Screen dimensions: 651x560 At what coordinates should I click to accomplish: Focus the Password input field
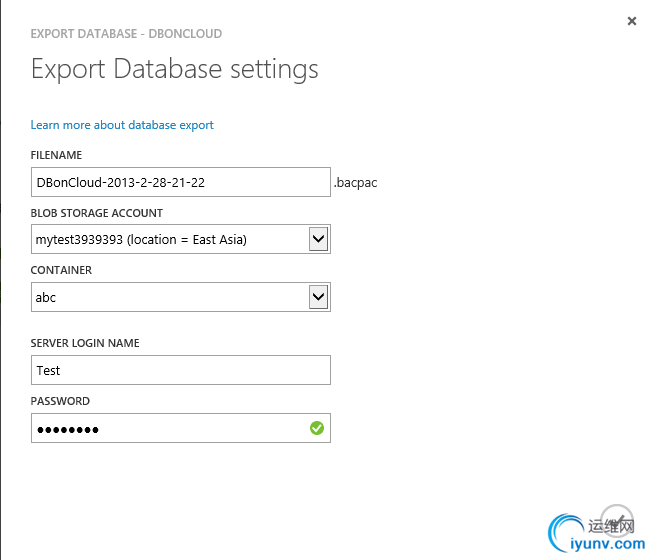click(x=170, y=428)
